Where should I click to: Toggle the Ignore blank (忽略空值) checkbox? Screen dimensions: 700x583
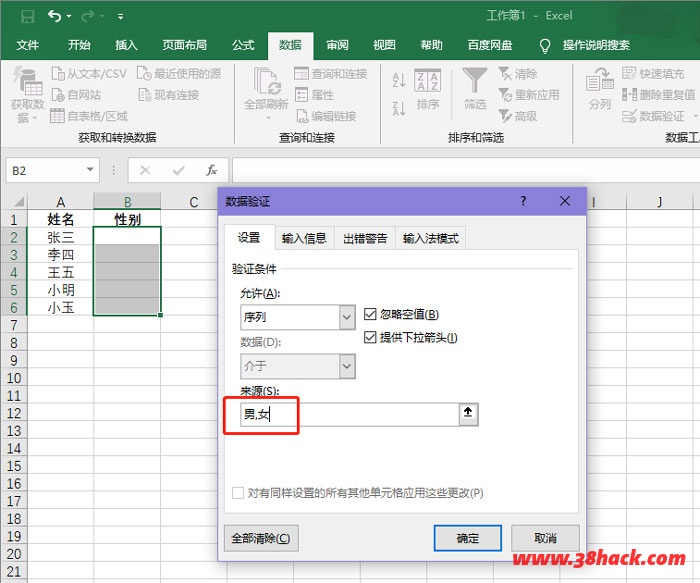(x=372, y=314)
